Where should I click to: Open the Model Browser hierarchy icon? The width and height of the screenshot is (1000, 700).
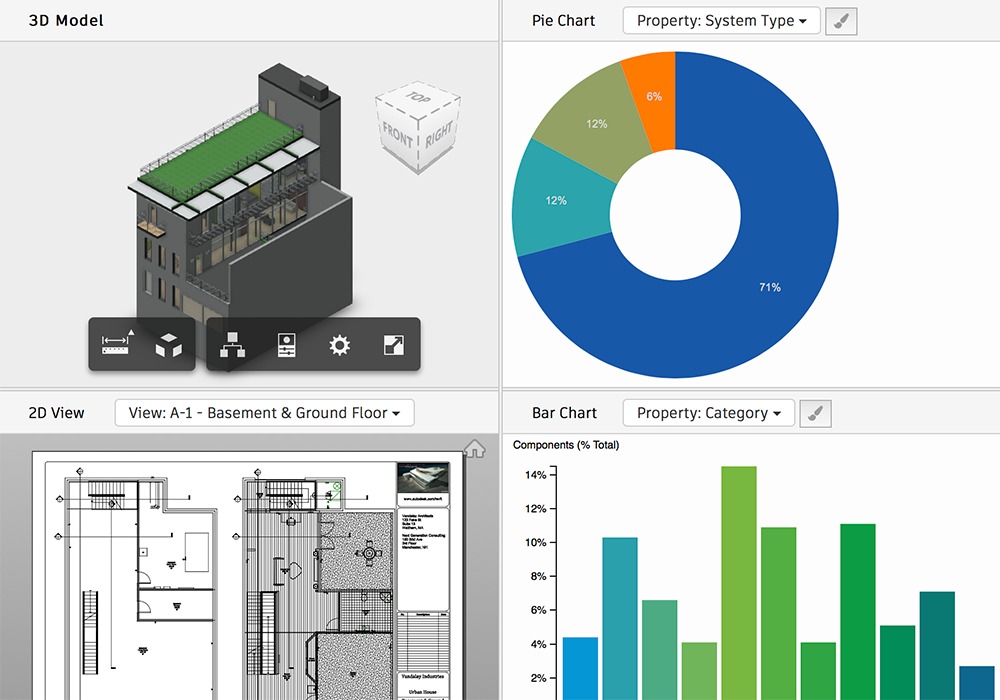point(232,344)
